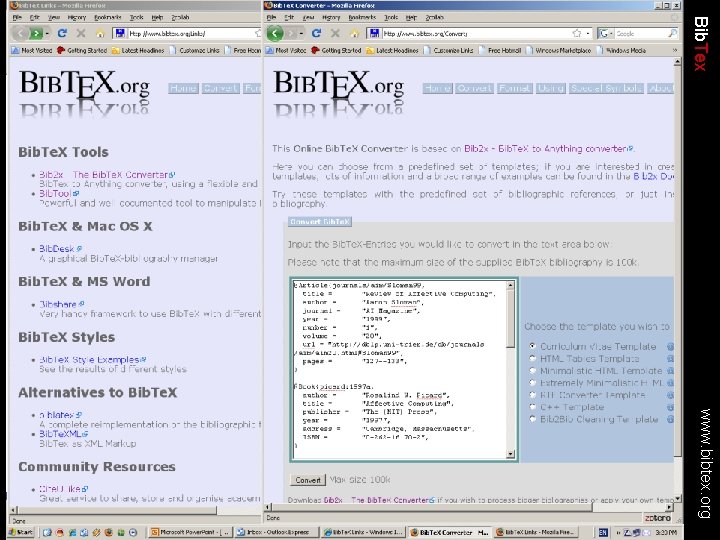
Task: Click URL field in BibTeX Links window
Action: pos(191,34)
